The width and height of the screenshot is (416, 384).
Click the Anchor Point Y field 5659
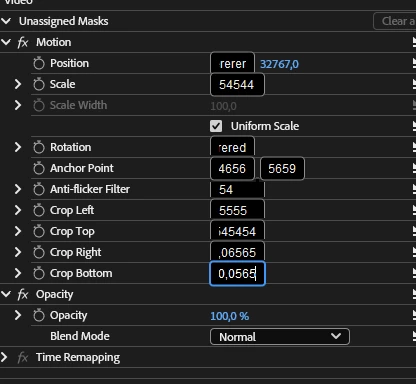point(282,168)
